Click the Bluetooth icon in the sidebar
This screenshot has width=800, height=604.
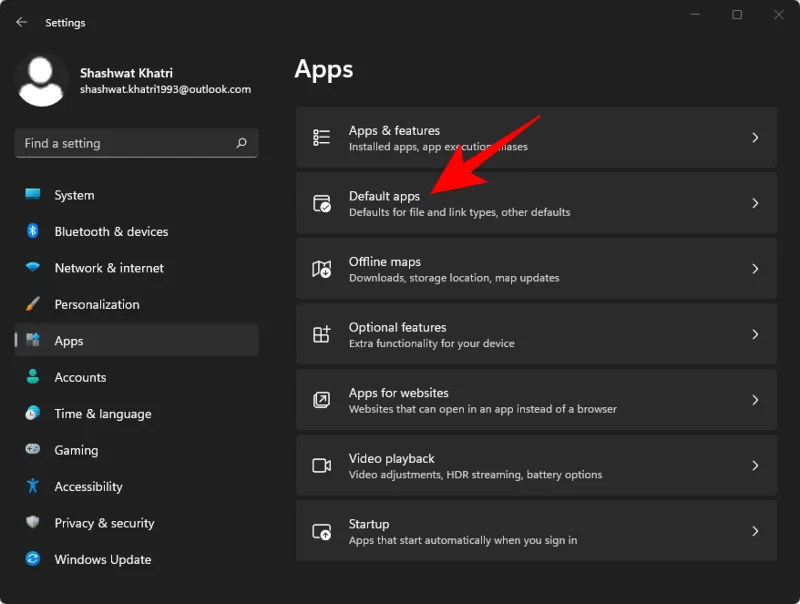pos(31,231)
